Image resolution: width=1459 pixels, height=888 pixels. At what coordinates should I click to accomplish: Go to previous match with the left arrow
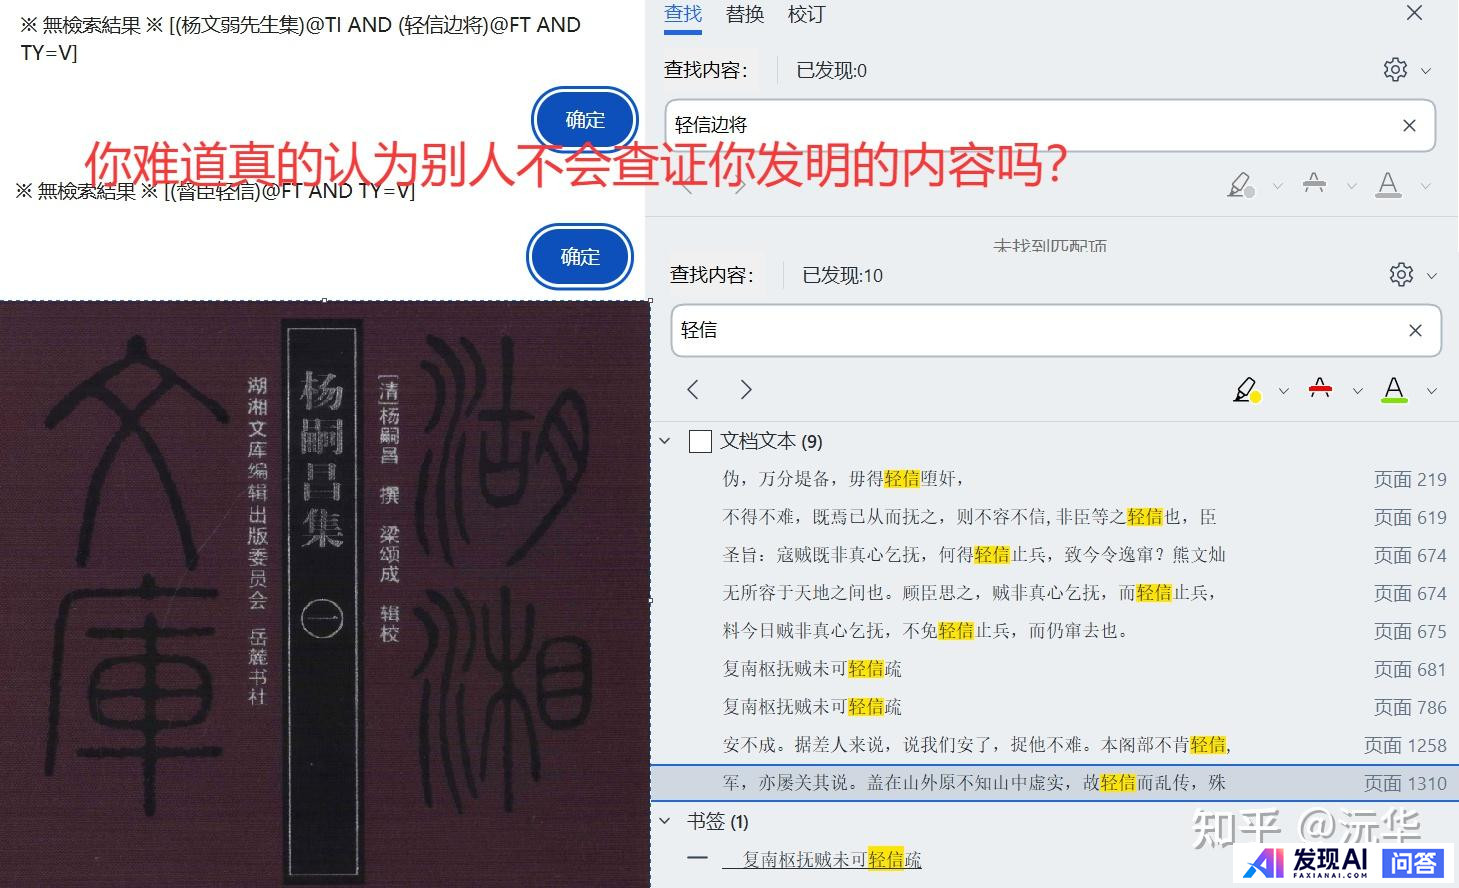click(693, 389)
